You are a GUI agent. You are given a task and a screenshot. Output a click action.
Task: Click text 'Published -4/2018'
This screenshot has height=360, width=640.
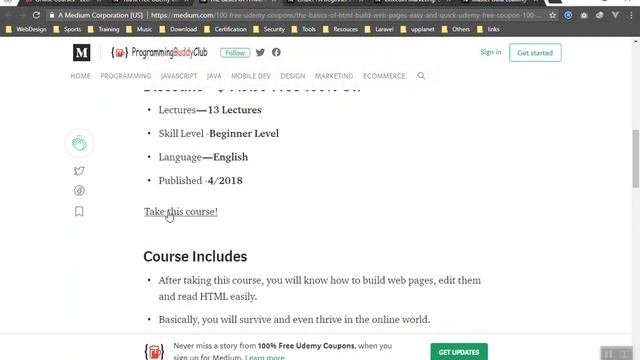click(200, 180)
